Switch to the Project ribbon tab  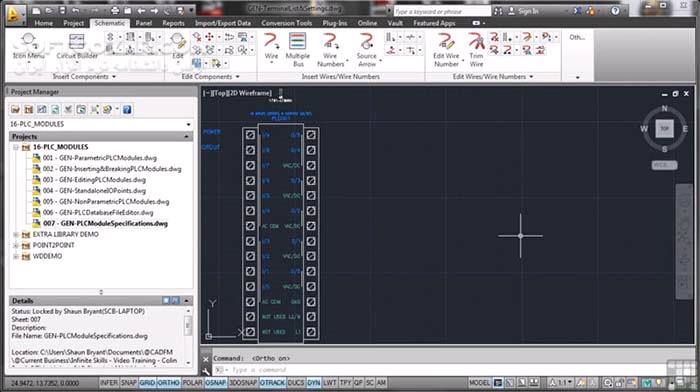74,23
